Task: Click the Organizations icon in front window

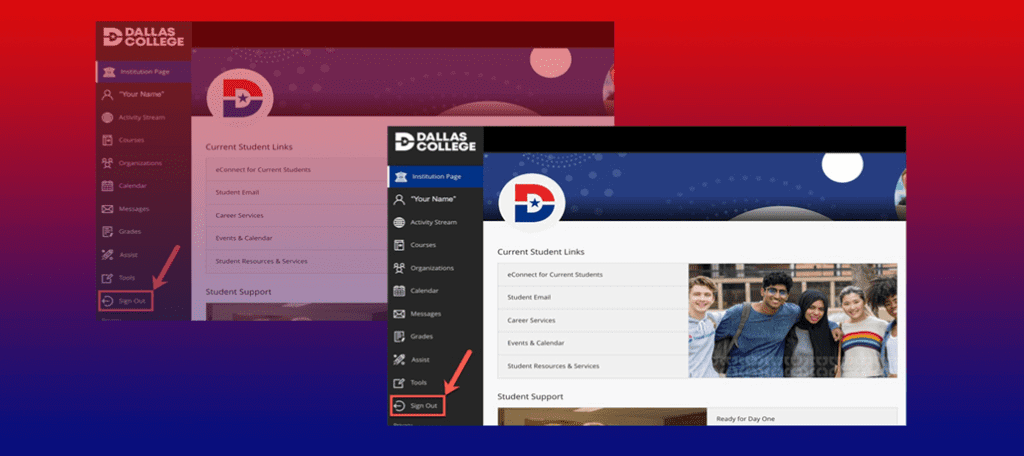Action: coord(400,268)
